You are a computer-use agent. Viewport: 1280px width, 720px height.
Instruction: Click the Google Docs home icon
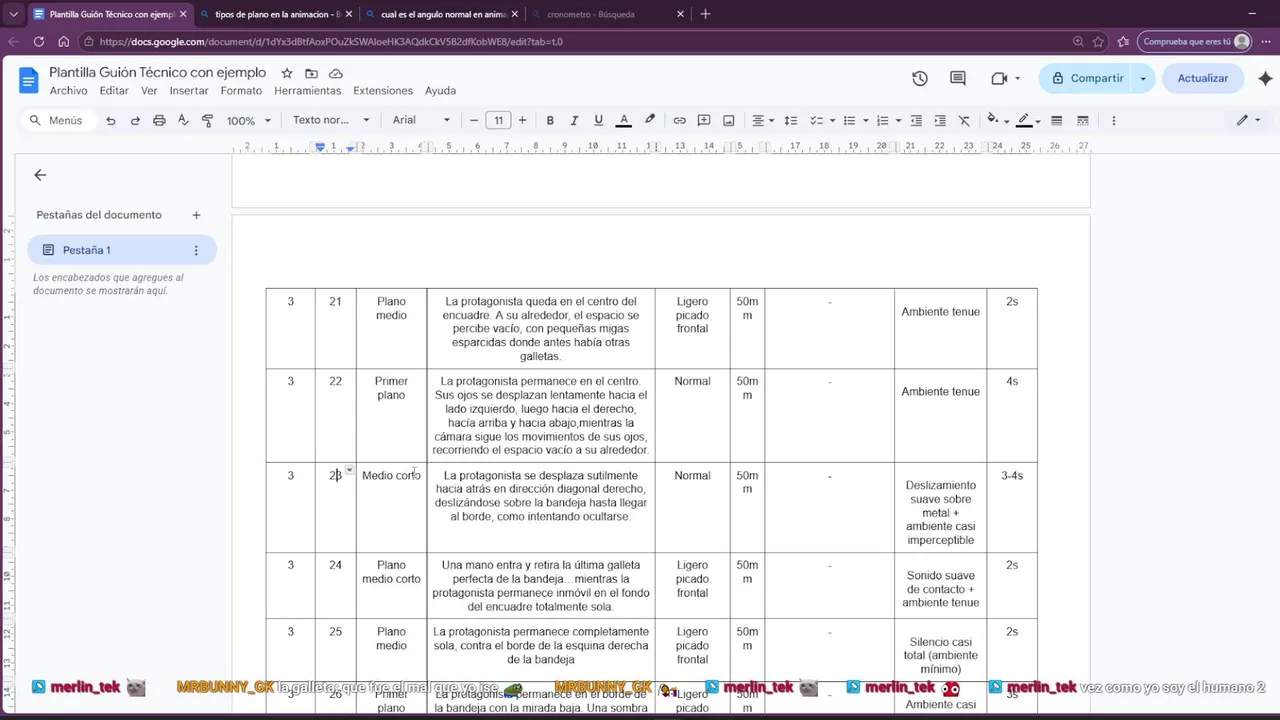28,81
